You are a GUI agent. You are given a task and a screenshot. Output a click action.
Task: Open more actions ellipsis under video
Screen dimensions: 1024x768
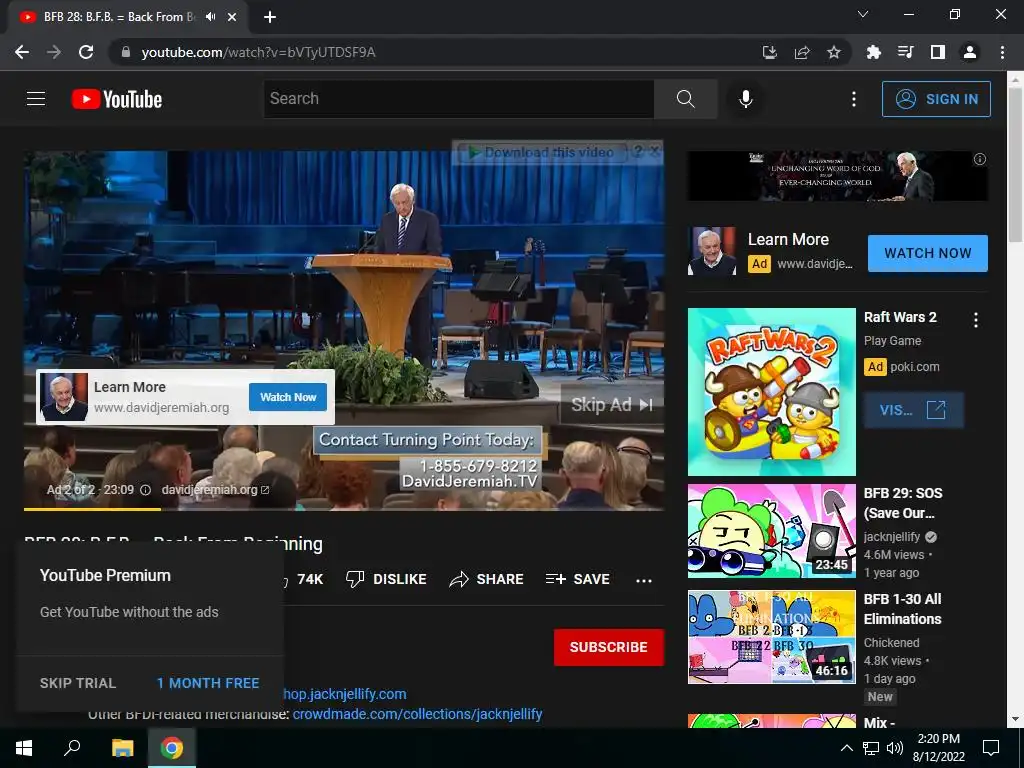pyautogui.click(x=644, y=580)
